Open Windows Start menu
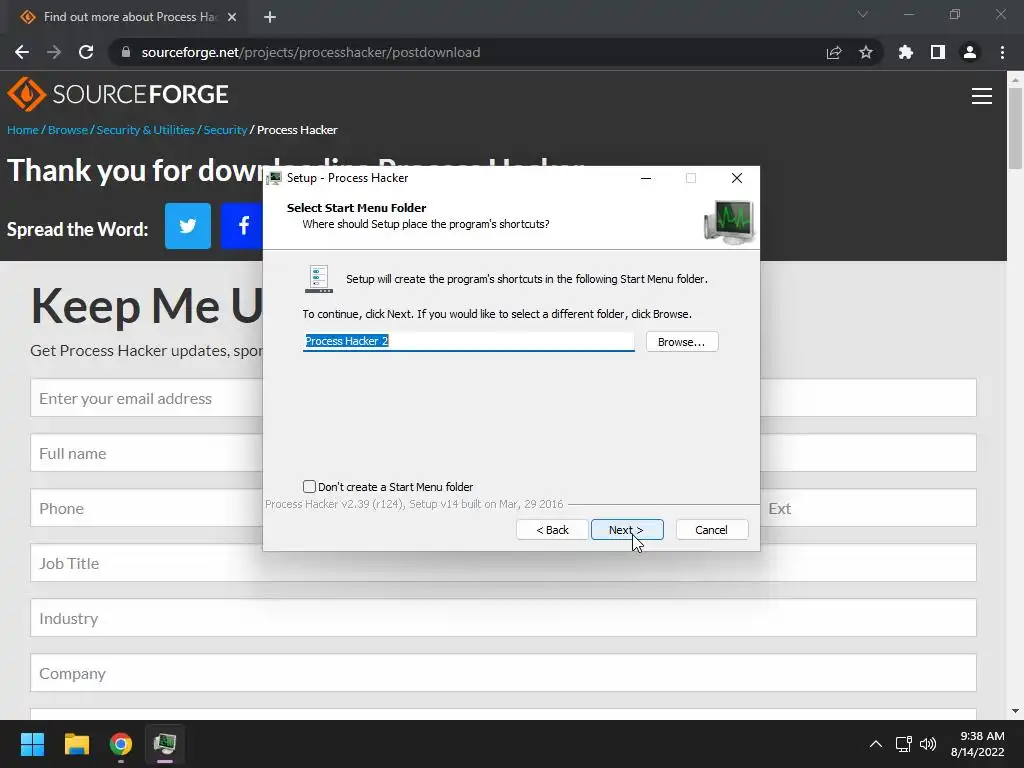This screenshot has width=1024, height=768. point(32,744)
